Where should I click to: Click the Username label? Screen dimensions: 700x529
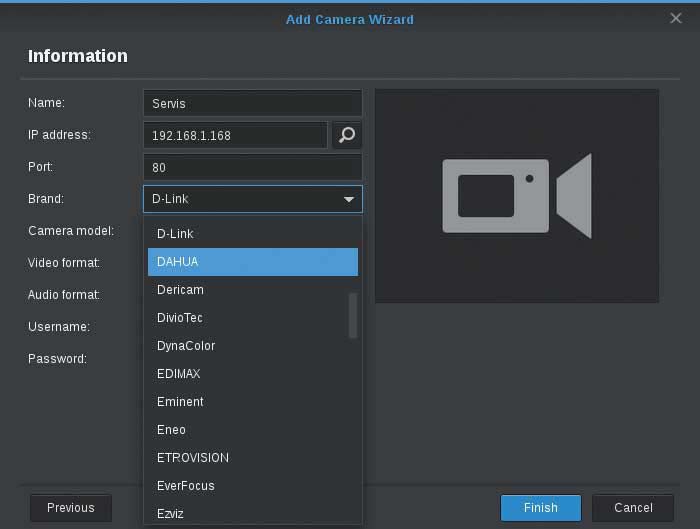59,327
